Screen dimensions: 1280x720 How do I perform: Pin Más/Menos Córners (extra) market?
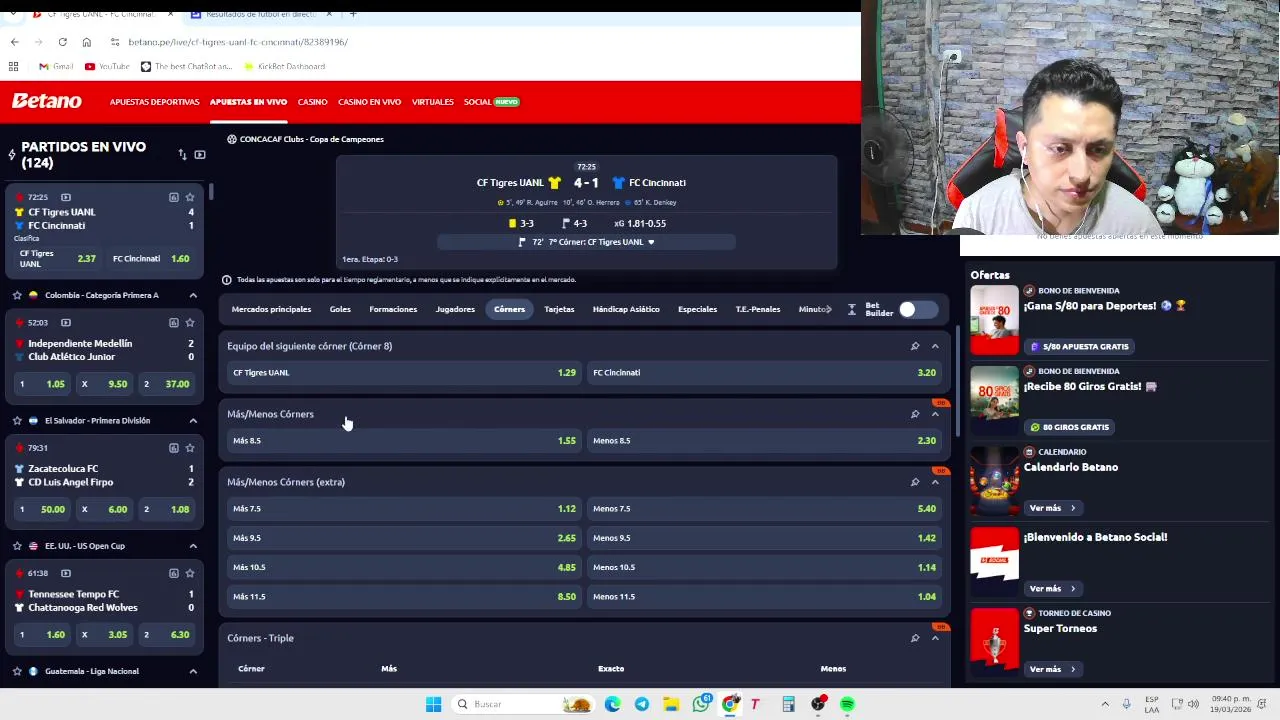(914, 482)
